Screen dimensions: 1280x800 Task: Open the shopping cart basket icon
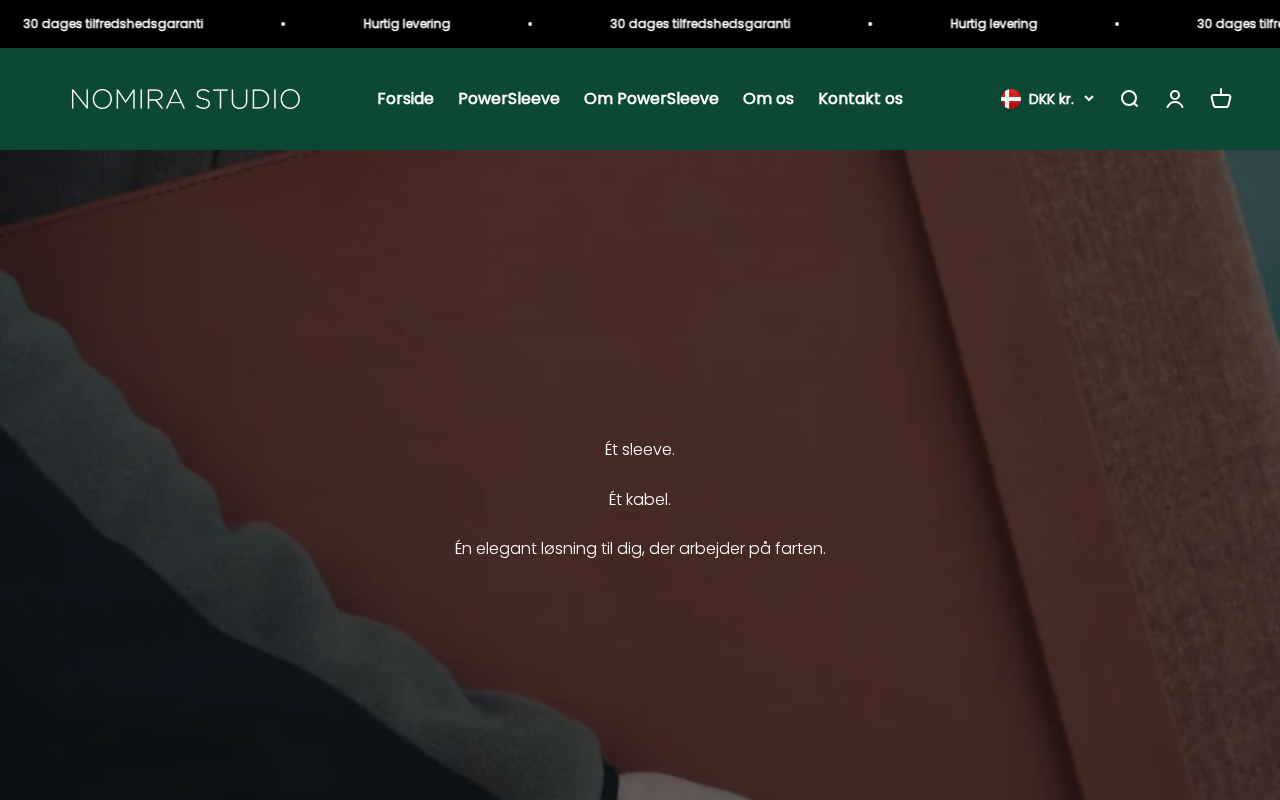pyautogui.click(x=1221, y=99)
